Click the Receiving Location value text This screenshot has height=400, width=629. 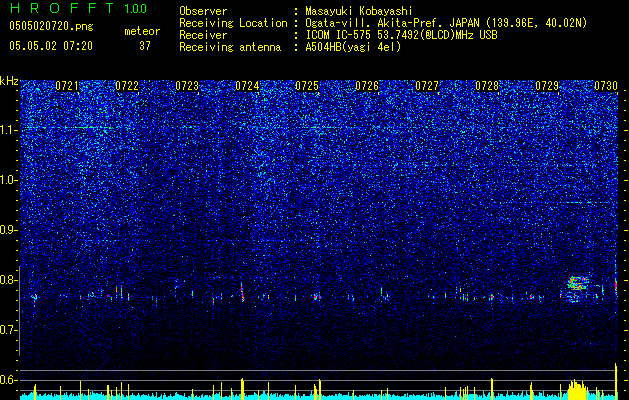[x=446, y=23]
